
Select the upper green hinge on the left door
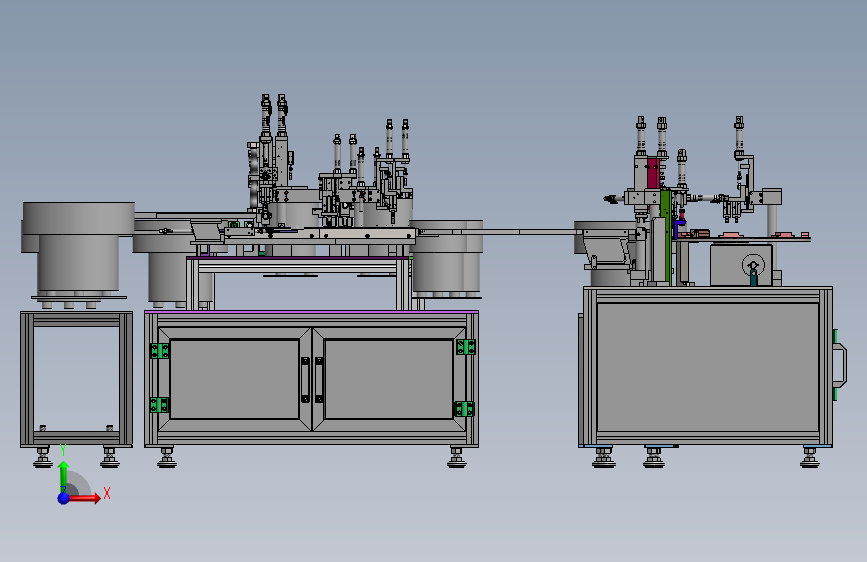tap(159, 351)
